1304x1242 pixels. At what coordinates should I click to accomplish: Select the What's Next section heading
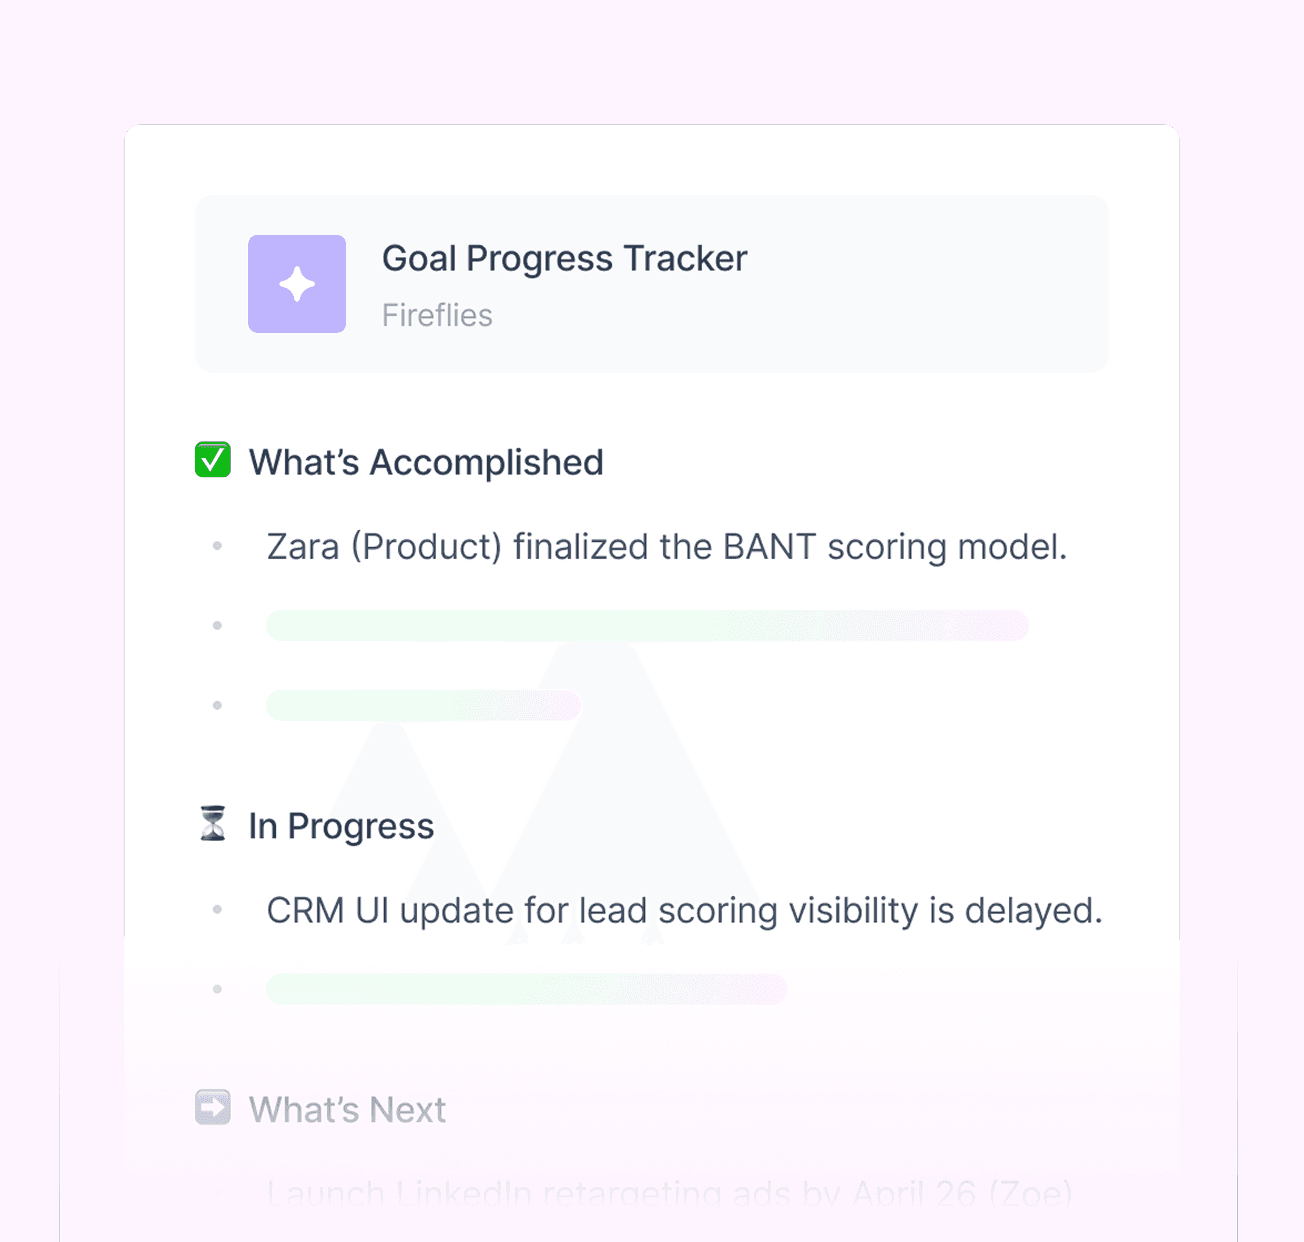click(x=347, y=1110)
